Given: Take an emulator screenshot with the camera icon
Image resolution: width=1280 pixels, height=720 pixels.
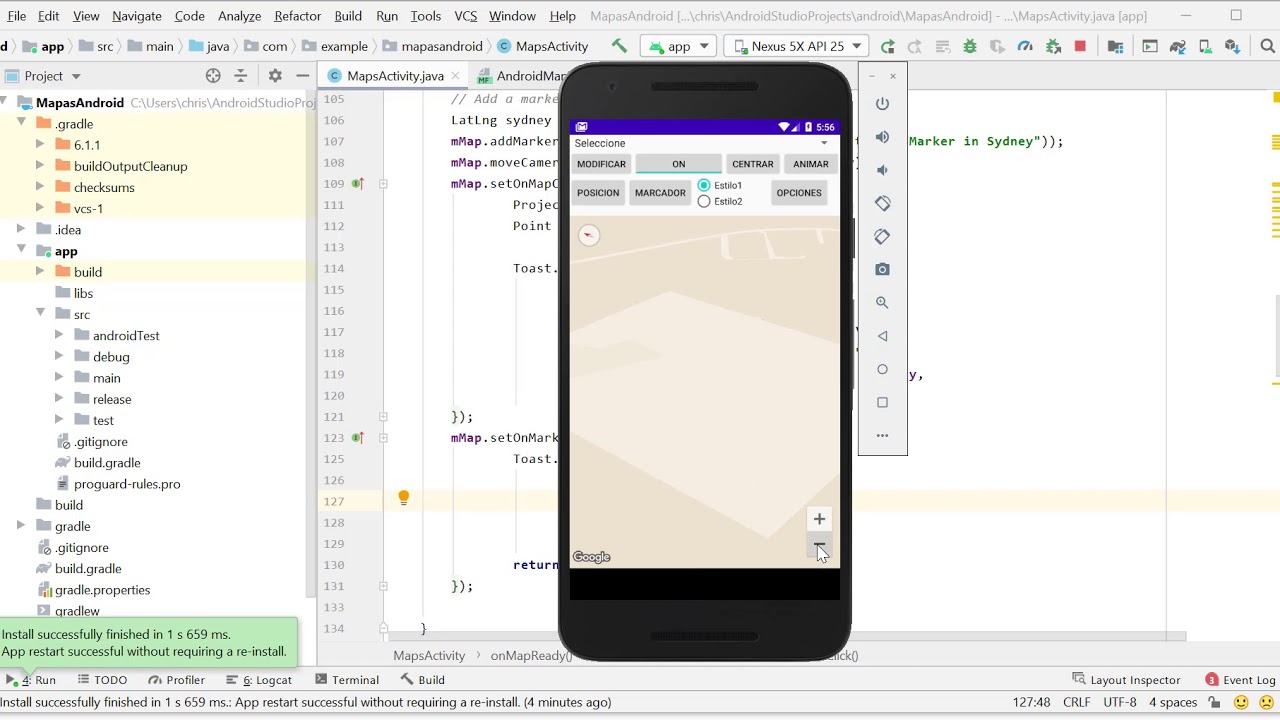Looking at the screenshot, I should pos(882,269).
